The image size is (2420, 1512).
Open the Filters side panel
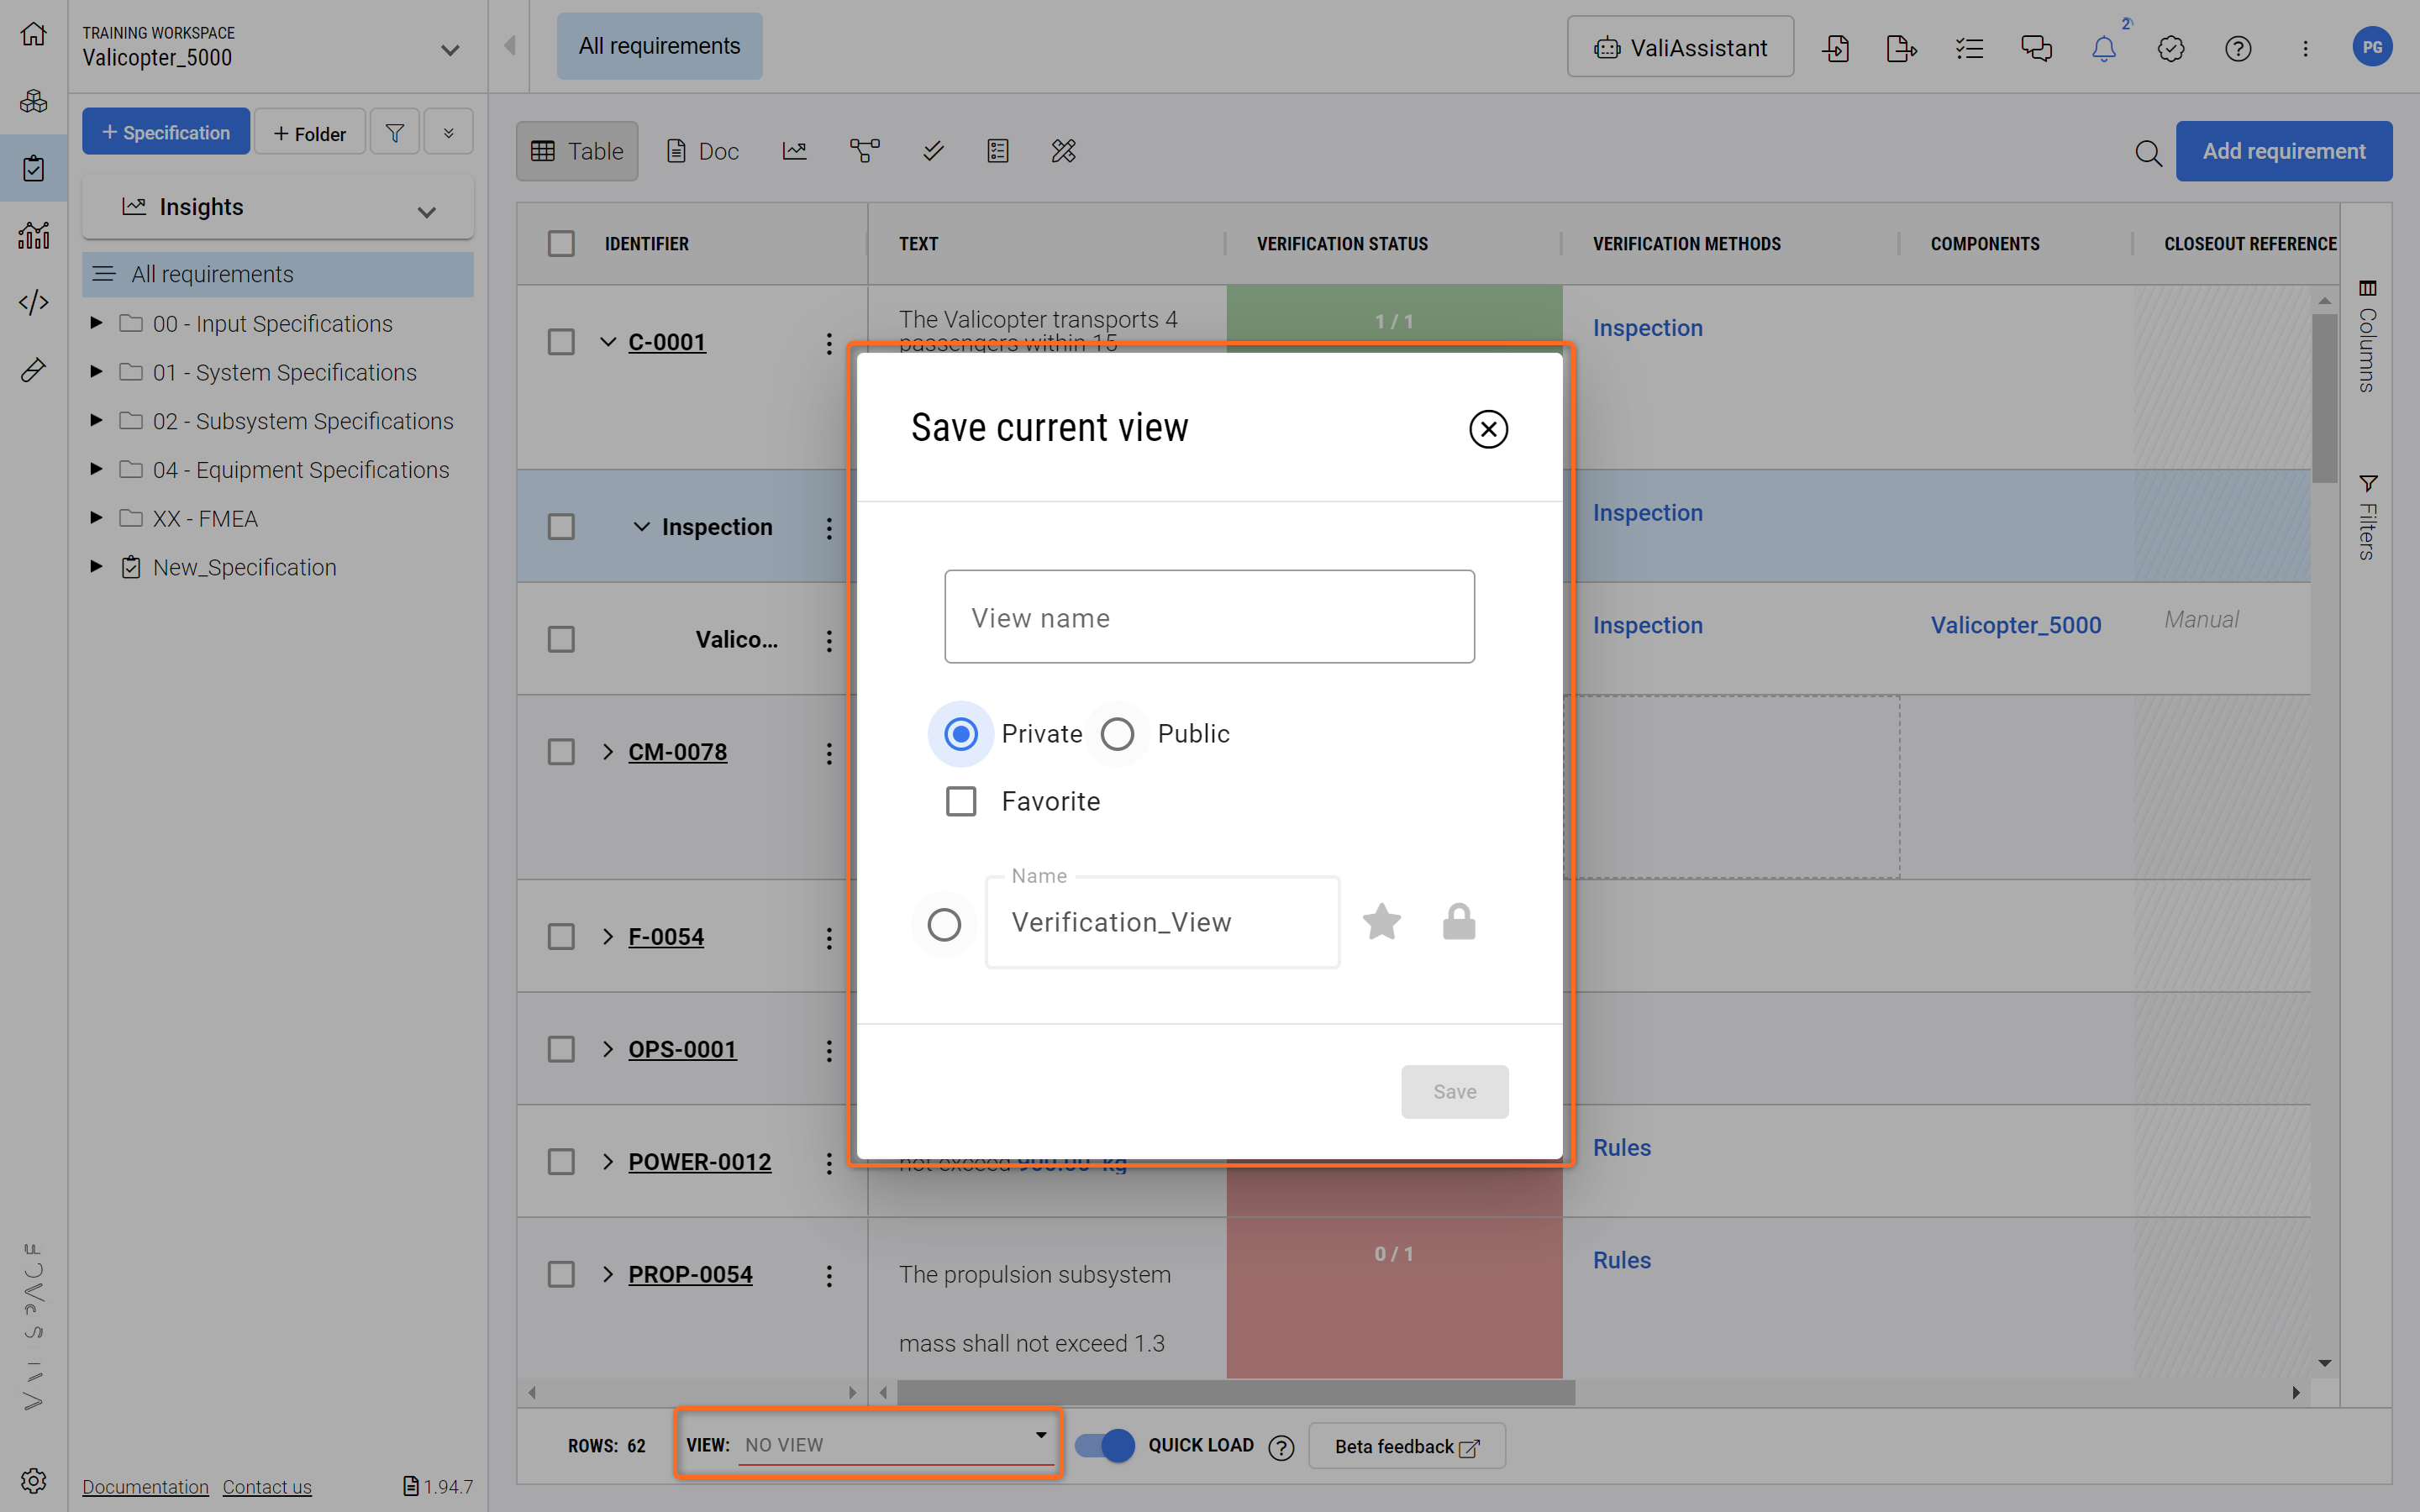(x=2367, y=516)
